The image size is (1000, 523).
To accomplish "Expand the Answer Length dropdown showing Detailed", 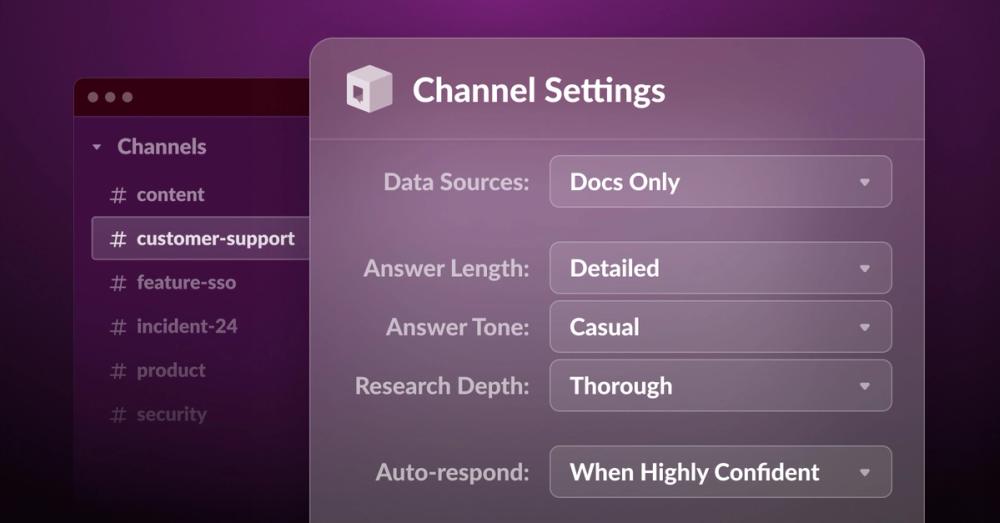I will coord(721,268).
